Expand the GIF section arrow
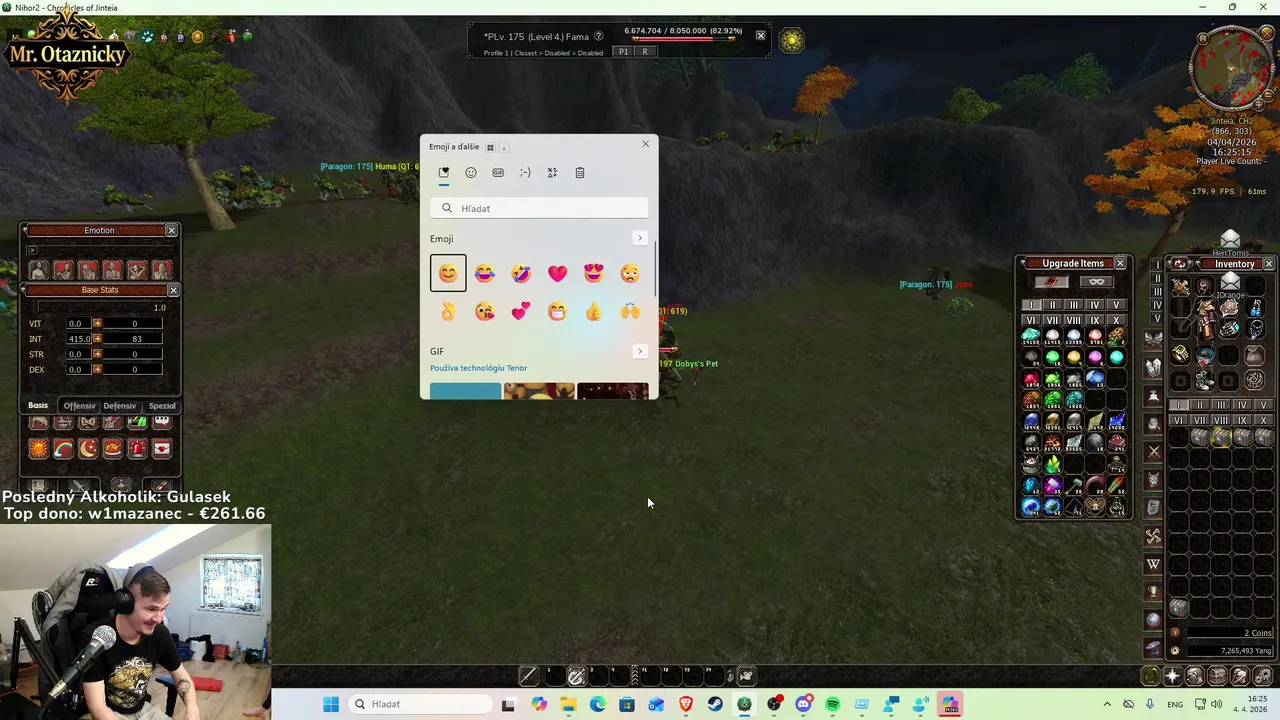This screenshot has height=720, width=1280. click(640, 351)
